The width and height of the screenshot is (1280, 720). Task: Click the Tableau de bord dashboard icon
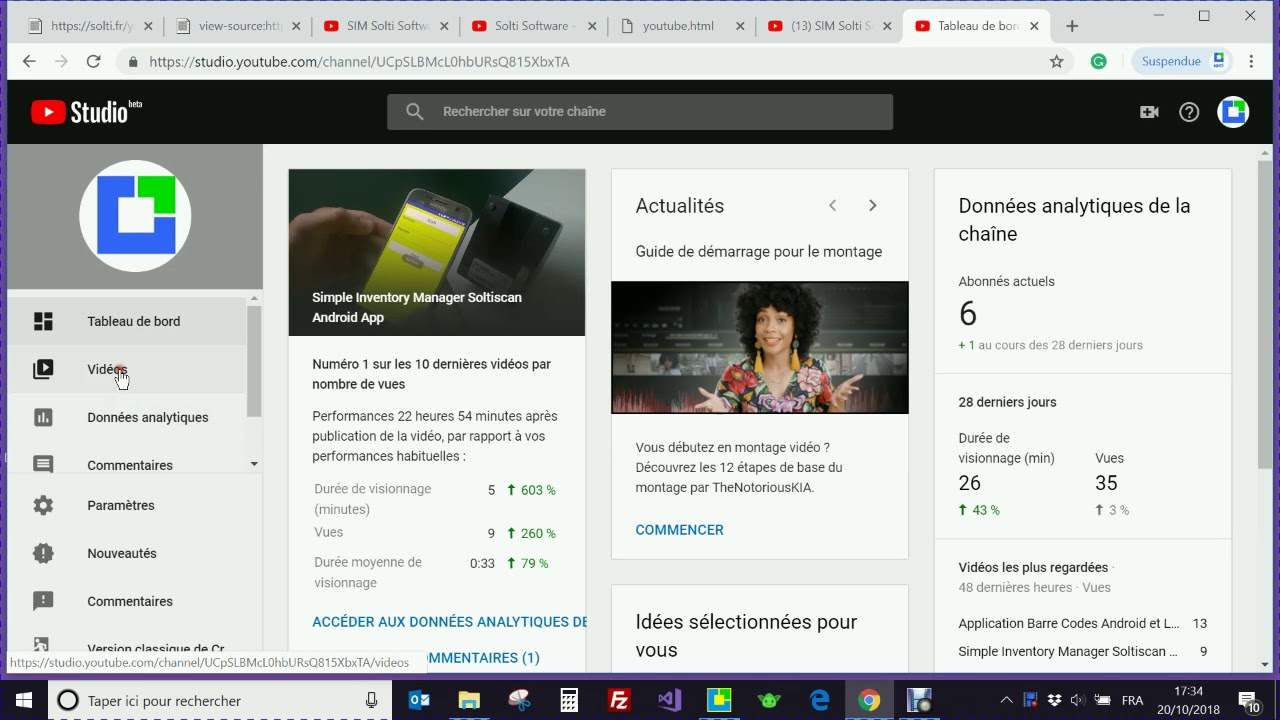tap(43, 321)
